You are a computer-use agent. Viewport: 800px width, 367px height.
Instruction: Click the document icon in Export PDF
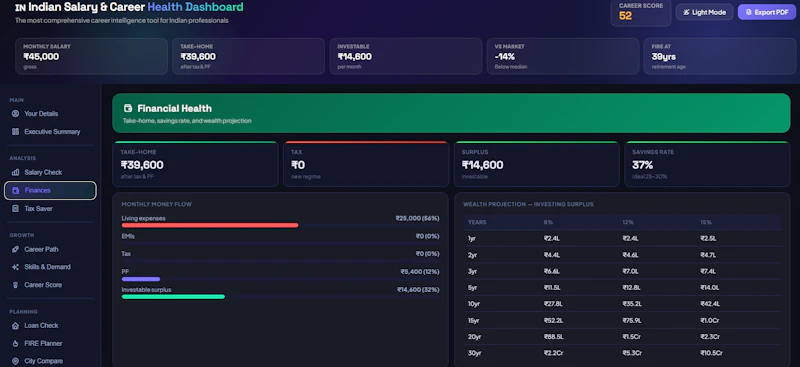(x=749, y=12)
